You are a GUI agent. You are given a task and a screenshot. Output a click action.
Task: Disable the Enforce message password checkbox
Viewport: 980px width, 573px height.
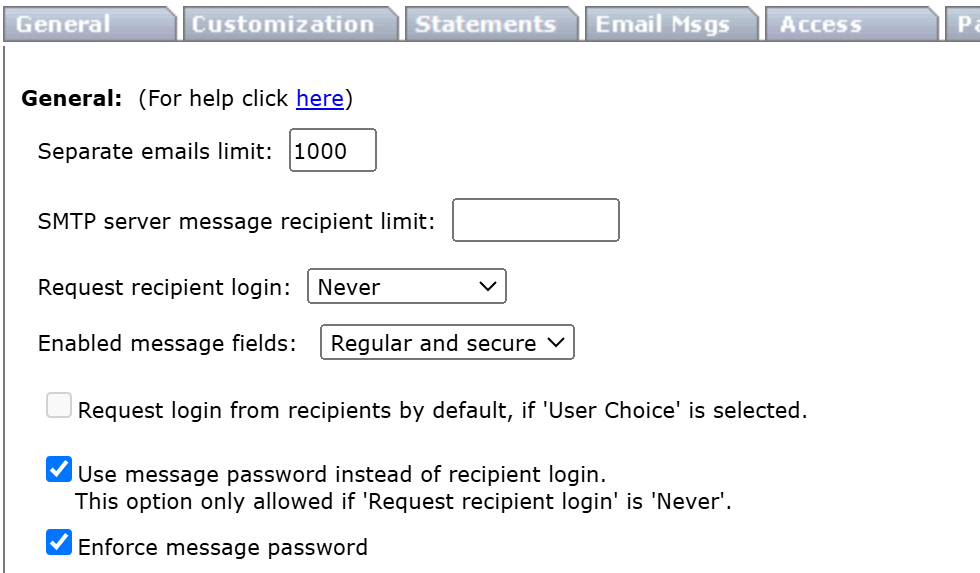pos(59,543)
